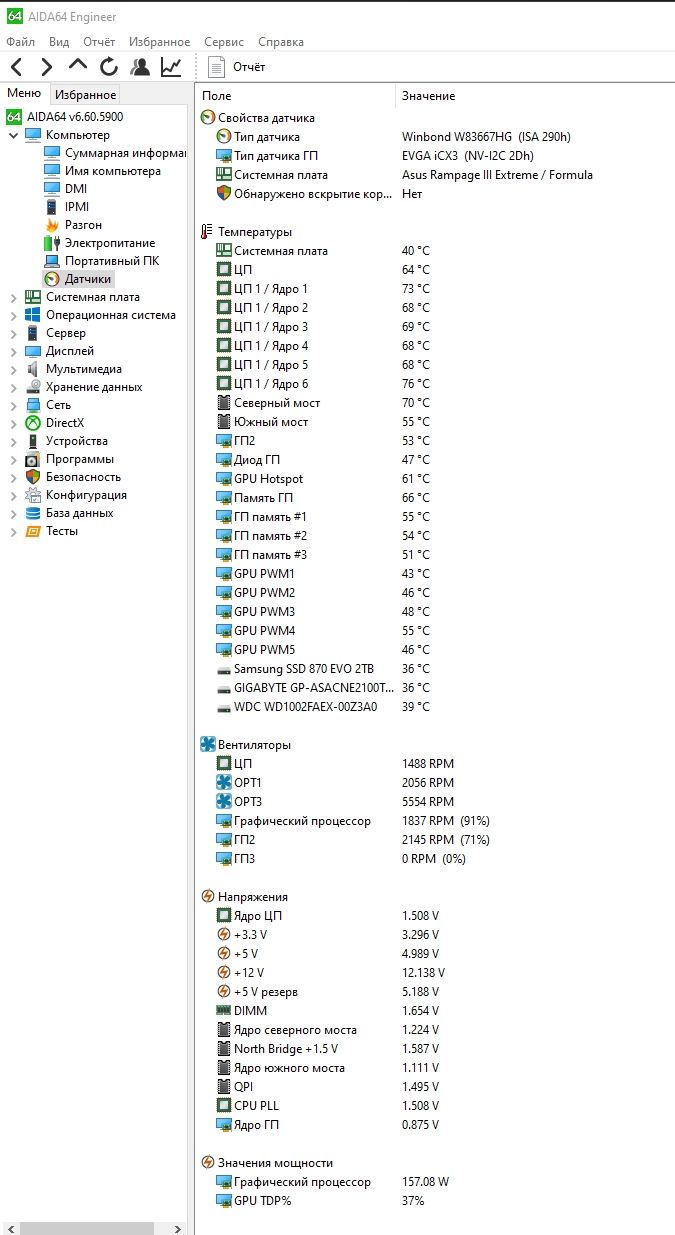Click the Программы icon in tree
The width and height of the screenshot is (675, 1235).
(33, 459)
